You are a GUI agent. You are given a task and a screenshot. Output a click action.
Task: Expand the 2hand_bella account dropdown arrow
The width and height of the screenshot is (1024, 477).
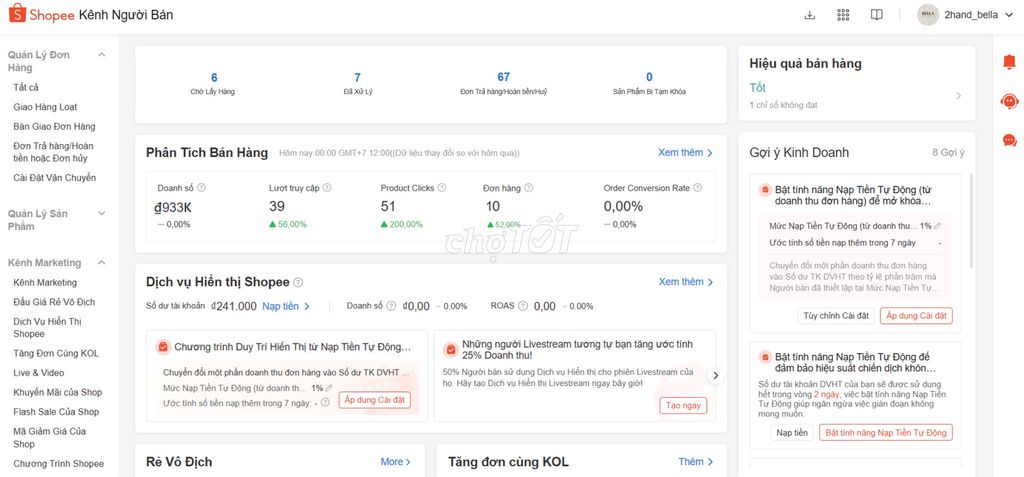(x=1009, y=15)
